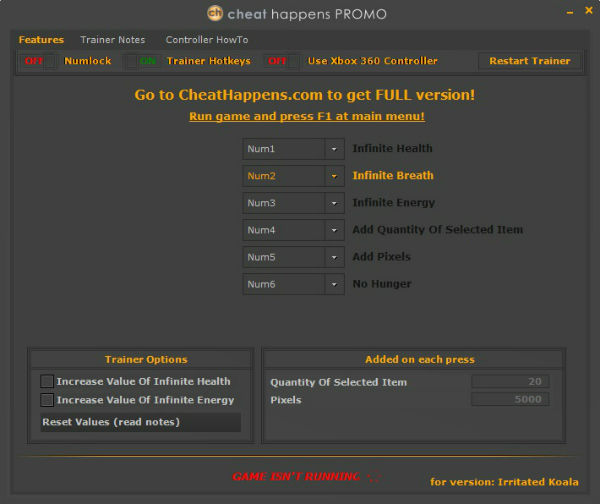Open the Num6 hotkey dropdown arrow
Viewport: 600px width, 504px height.
pos(334,284)
